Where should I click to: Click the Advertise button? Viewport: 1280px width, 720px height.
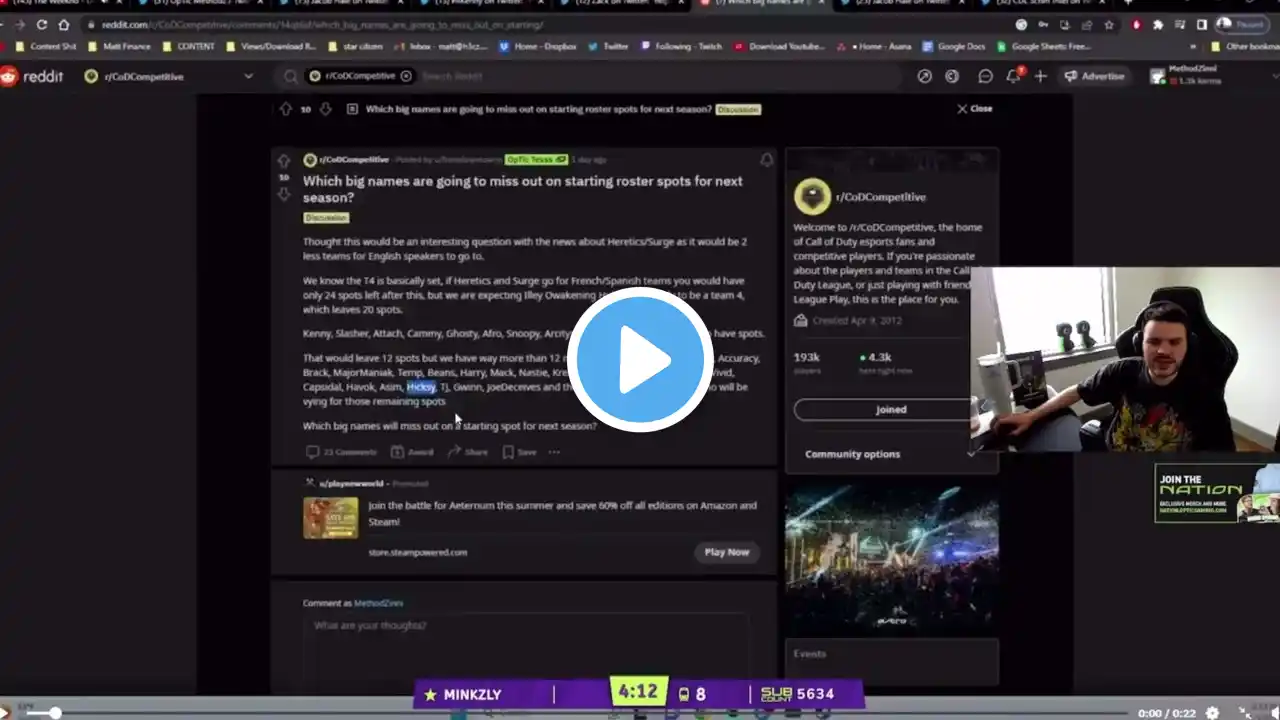pyautogui.click(x=1093, y=76)
